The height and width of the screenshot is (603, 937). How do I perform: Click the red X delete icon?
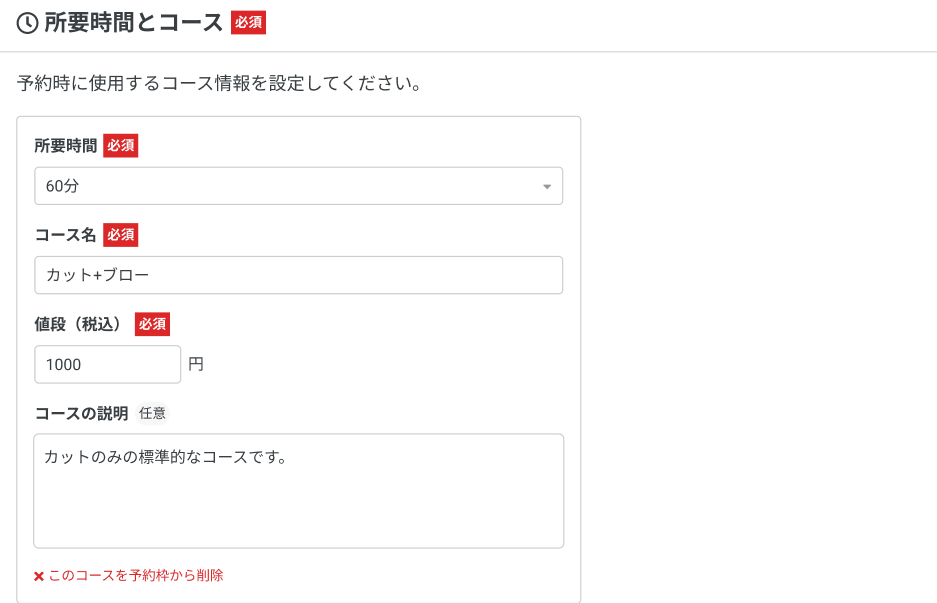point(39,576)
